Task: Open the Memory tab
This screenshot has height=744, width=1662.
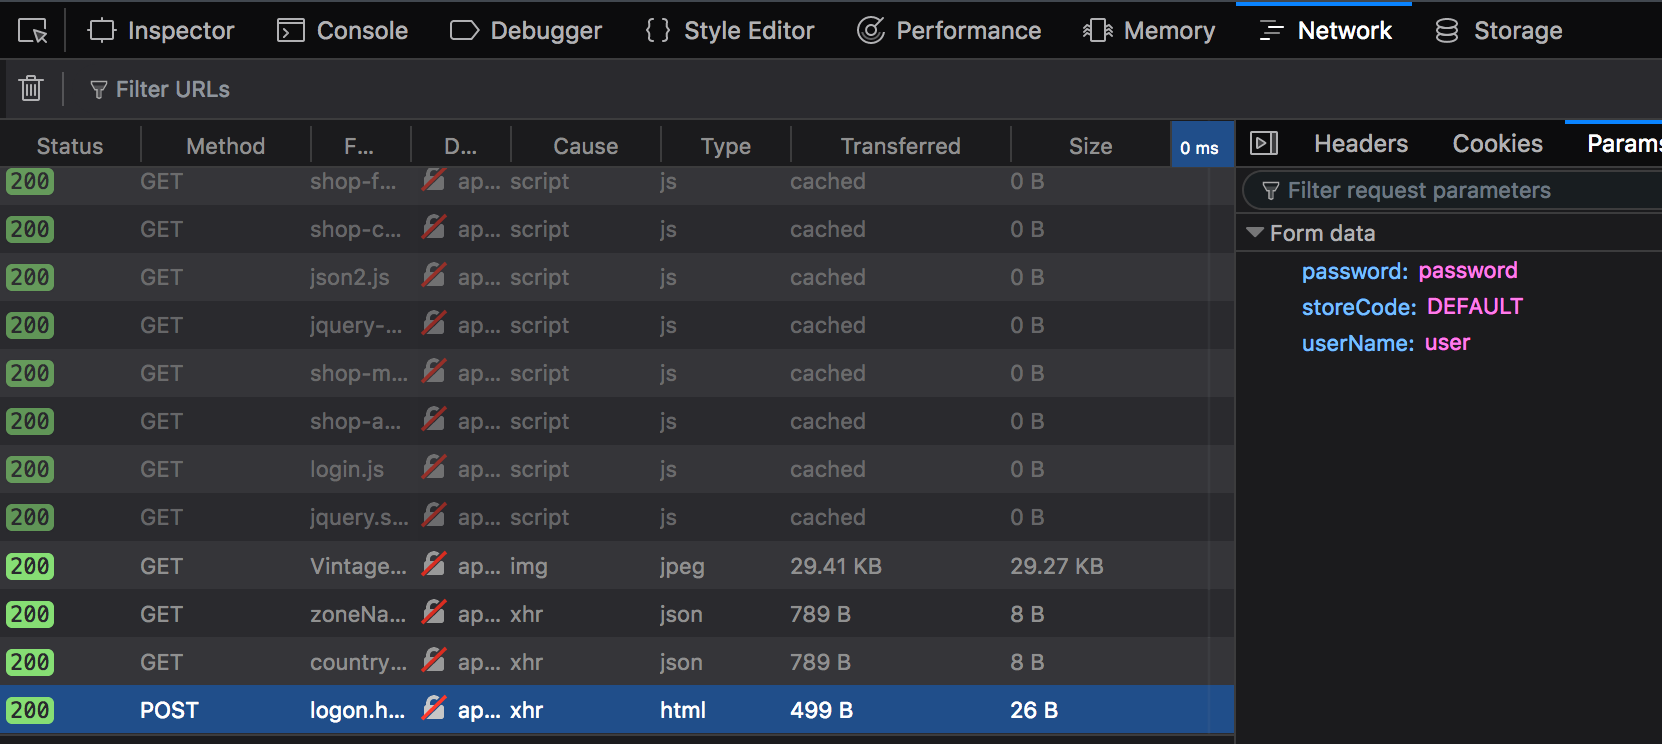Action: point(1149,31)
